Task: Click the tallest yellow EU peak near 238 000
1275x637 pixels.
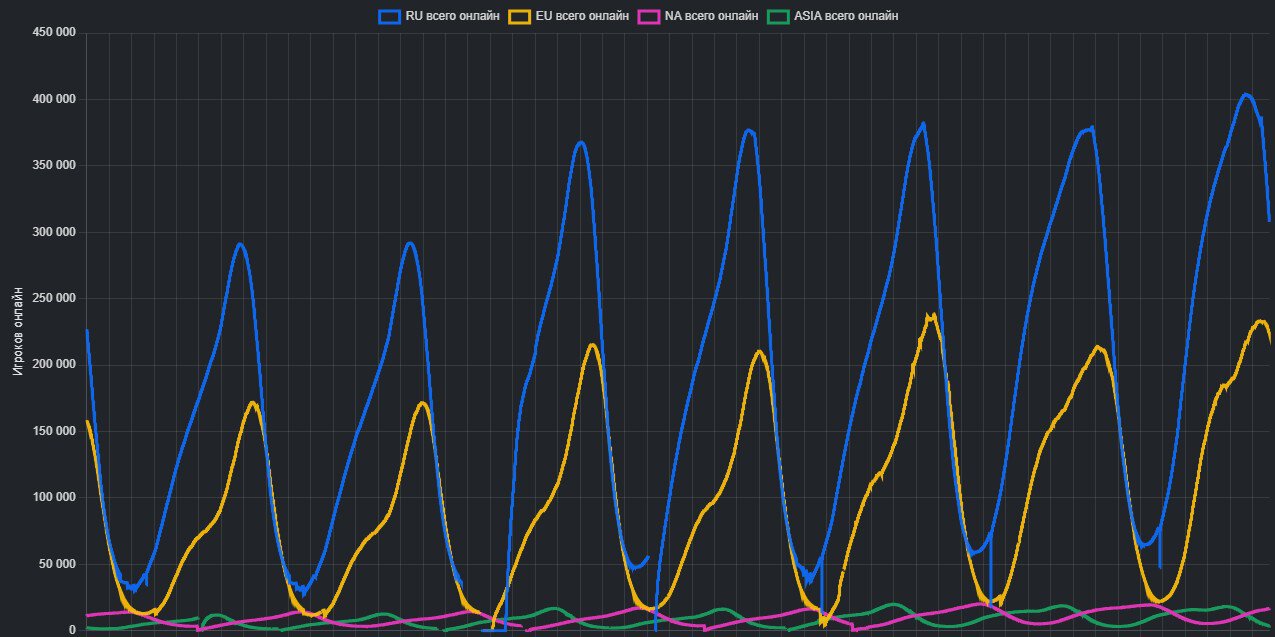Action: pos(932,317)
